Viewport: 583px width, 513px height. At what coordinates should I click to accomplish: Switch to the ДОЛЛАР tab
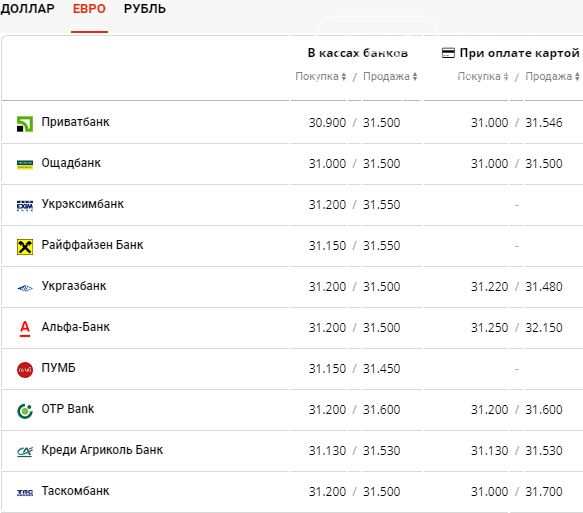(x=28, y=9)
